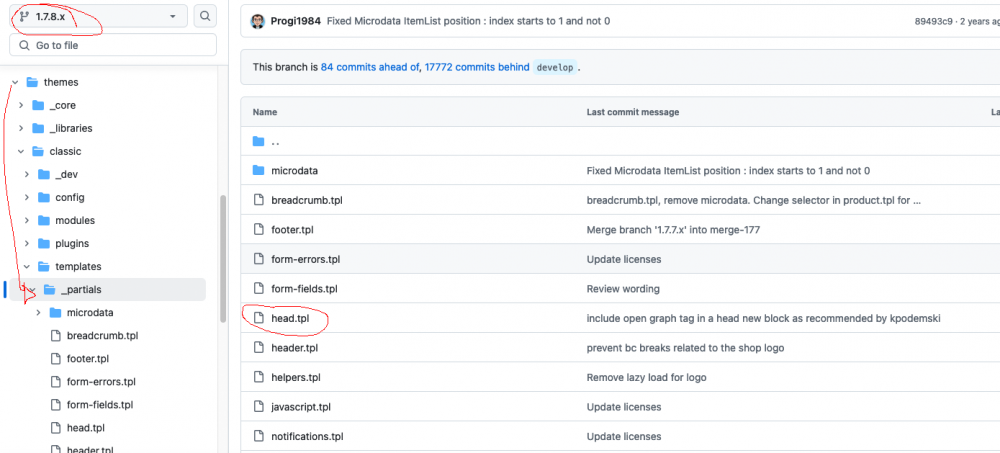Click the config folder icon in tree
Screen dimensions: 1000x453
(44, 197)
